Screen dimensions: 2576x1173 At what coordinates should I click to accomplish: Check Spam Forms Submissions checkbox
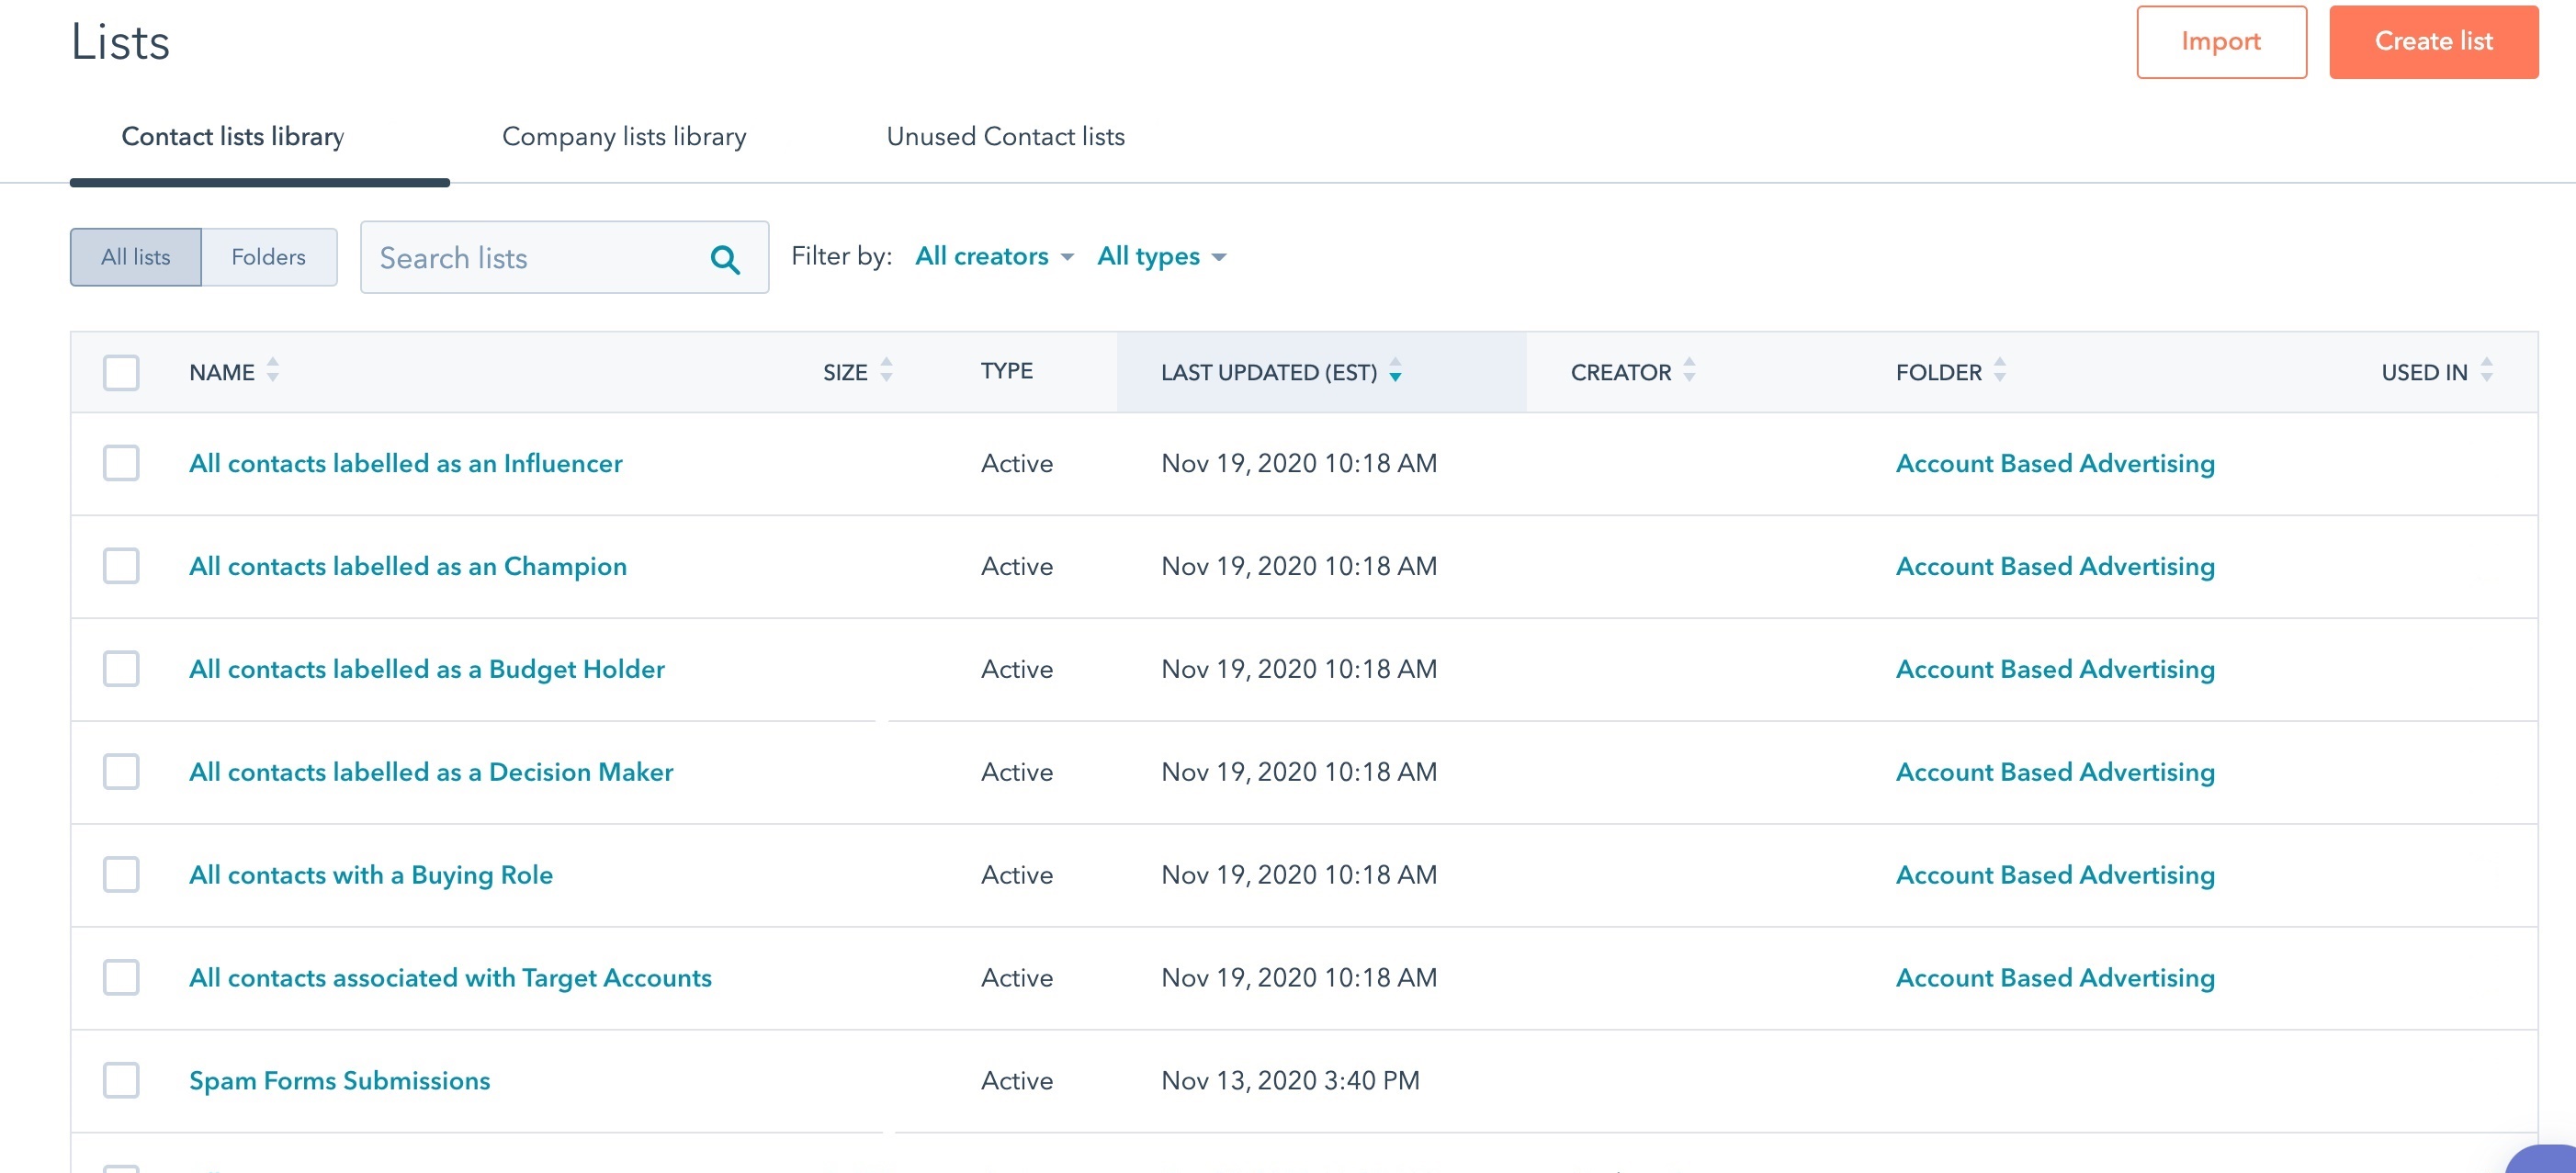(121, 1080)
